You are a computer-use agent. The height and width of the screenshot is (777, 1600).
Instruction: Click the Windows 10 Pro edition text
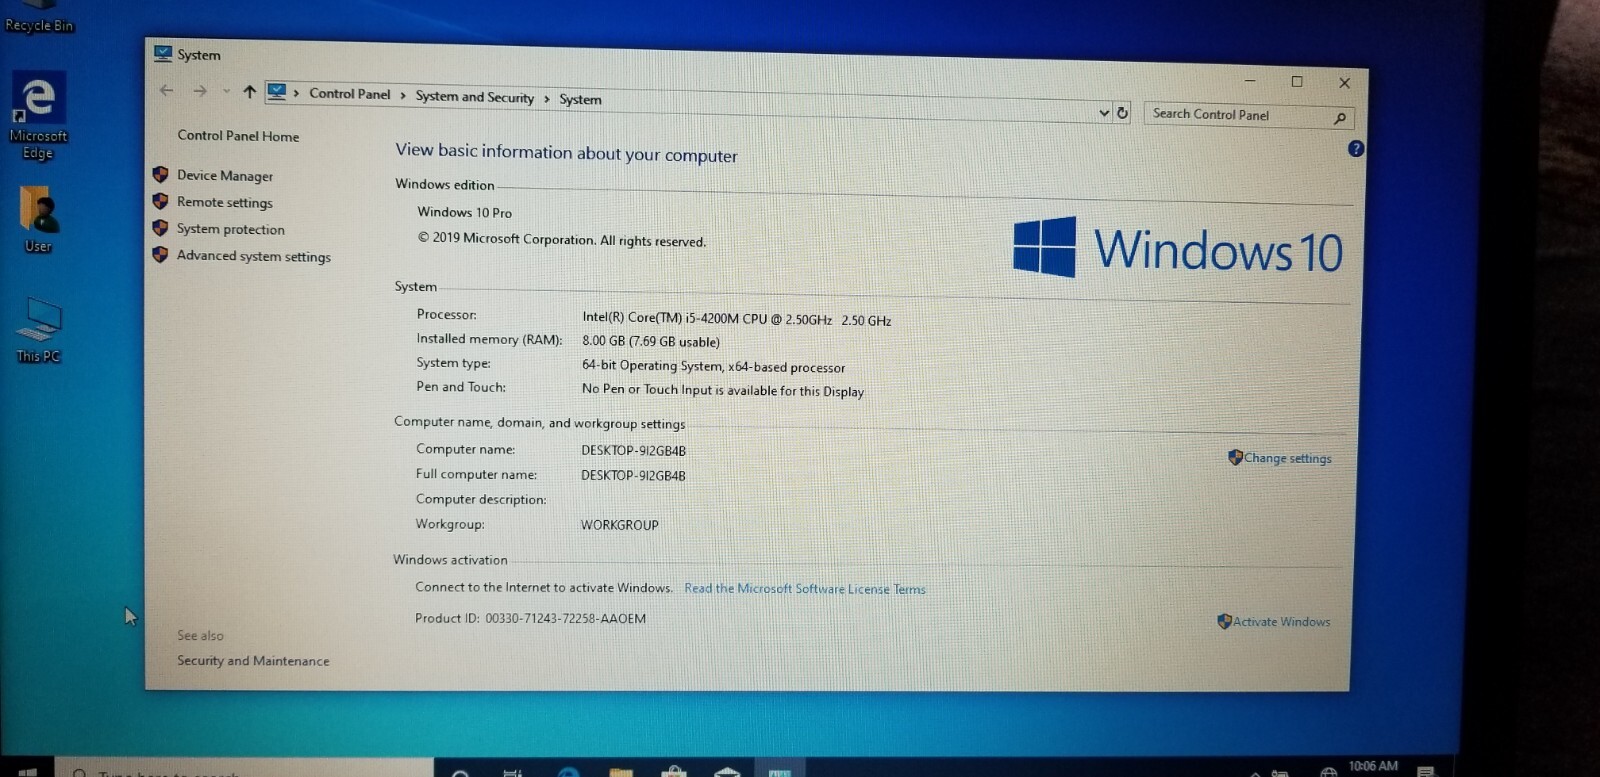click(465, 213)
